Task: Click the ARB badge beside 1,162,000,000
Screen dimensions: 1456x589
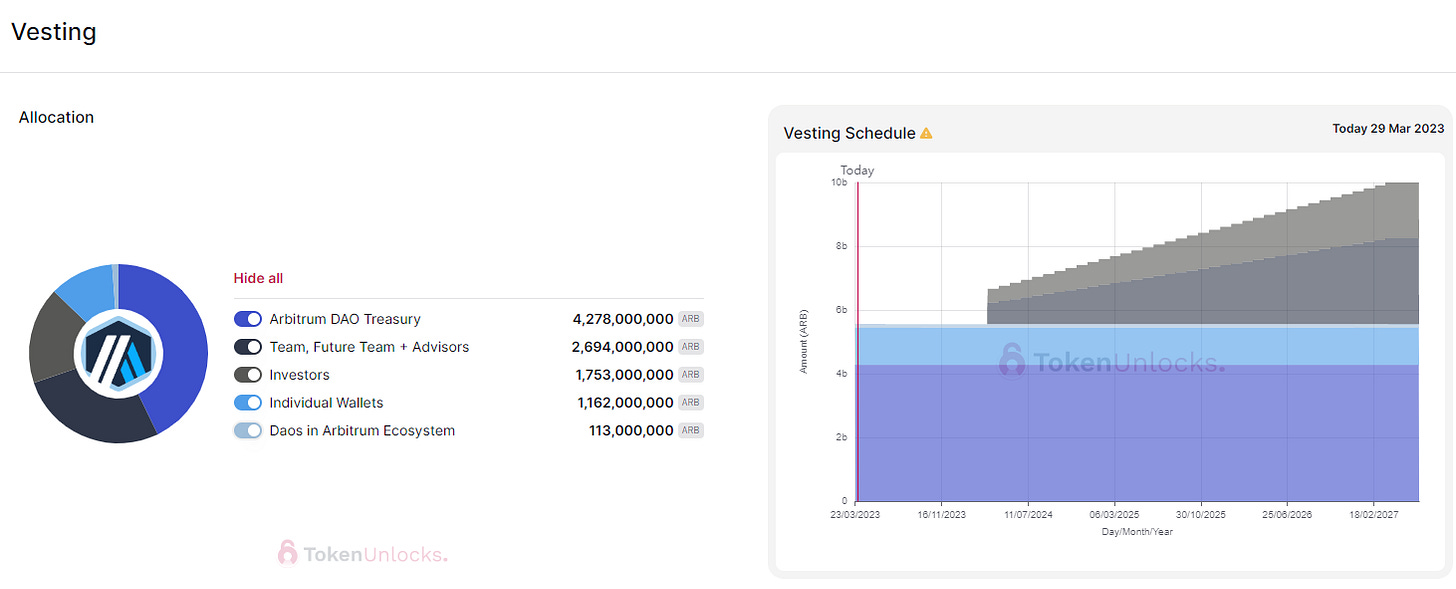Action: point(691,403)
